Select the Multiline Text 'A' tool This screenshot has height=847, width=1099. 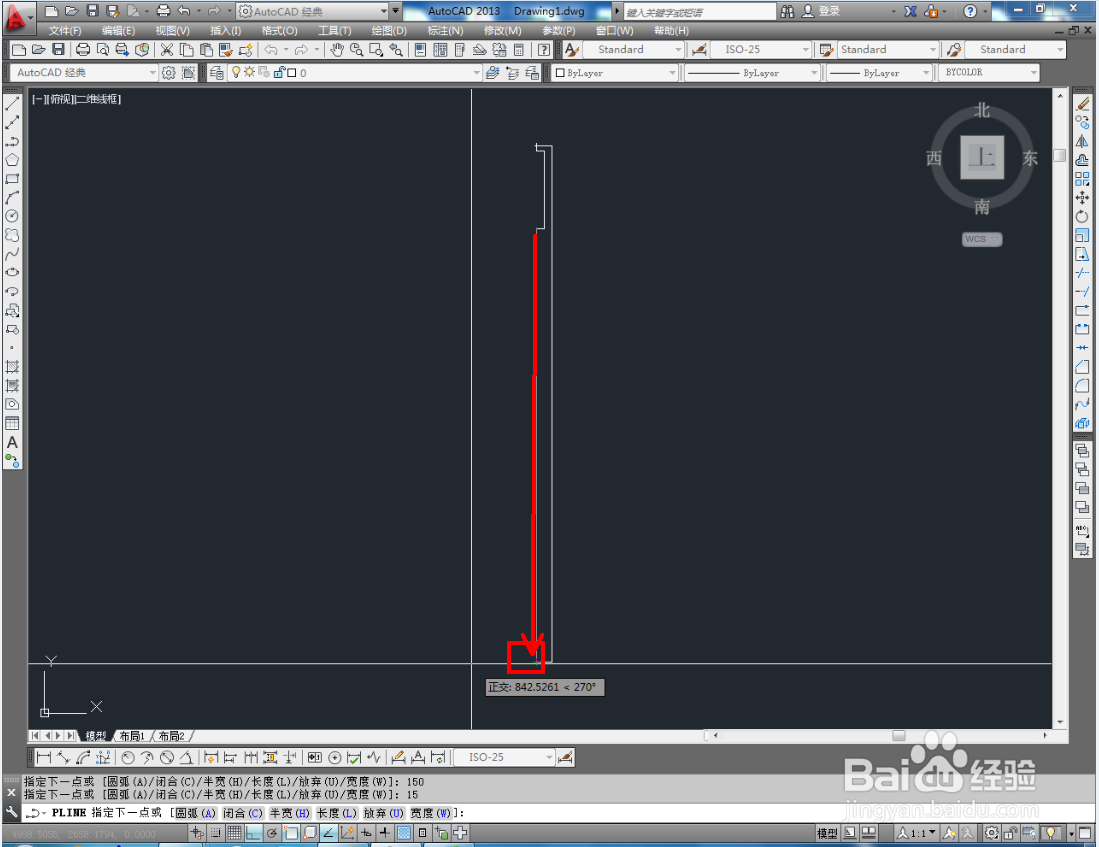[12, 442]
